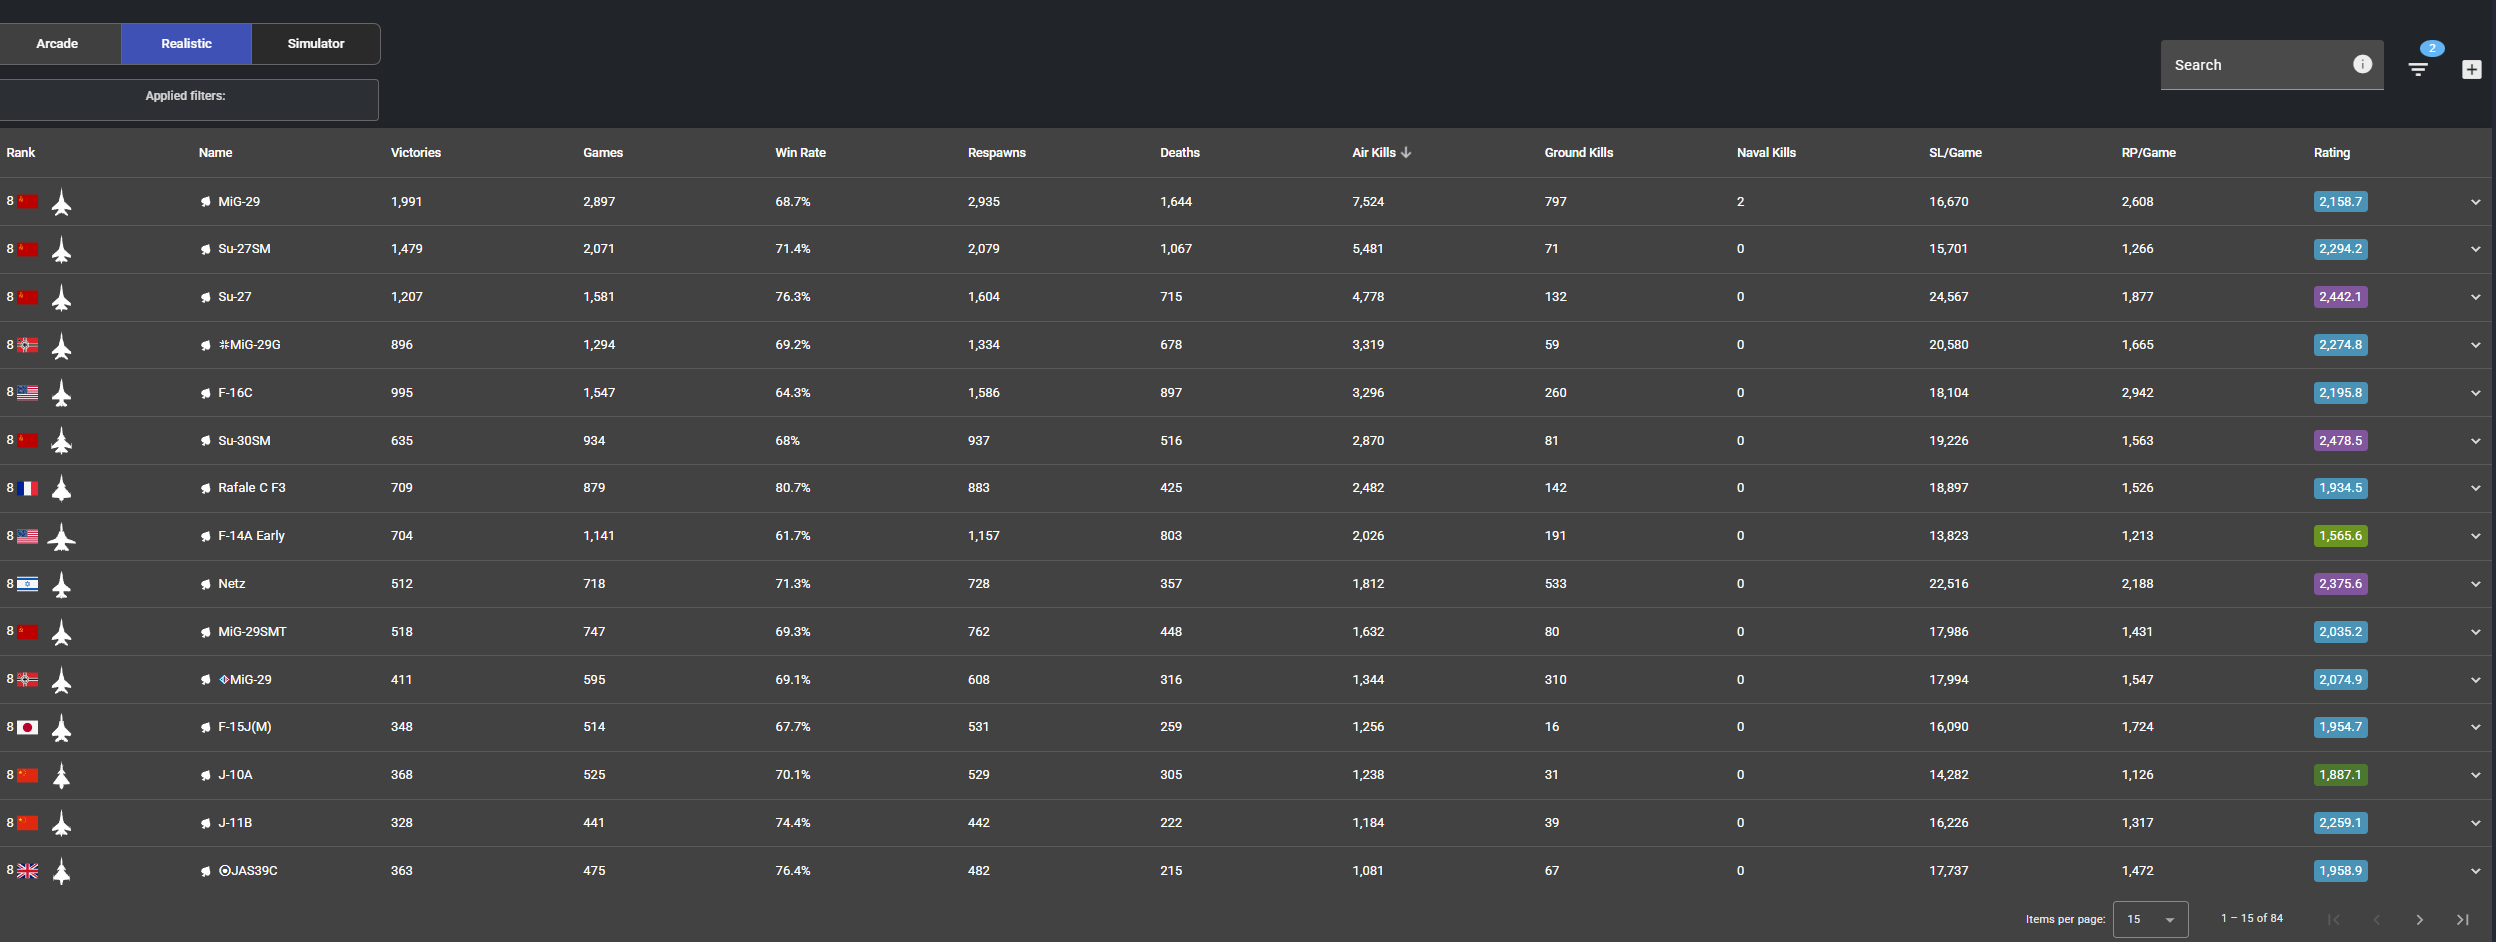Sort by Rating column header
Screen dimensions: 2496x942
tap(2331, 153)
